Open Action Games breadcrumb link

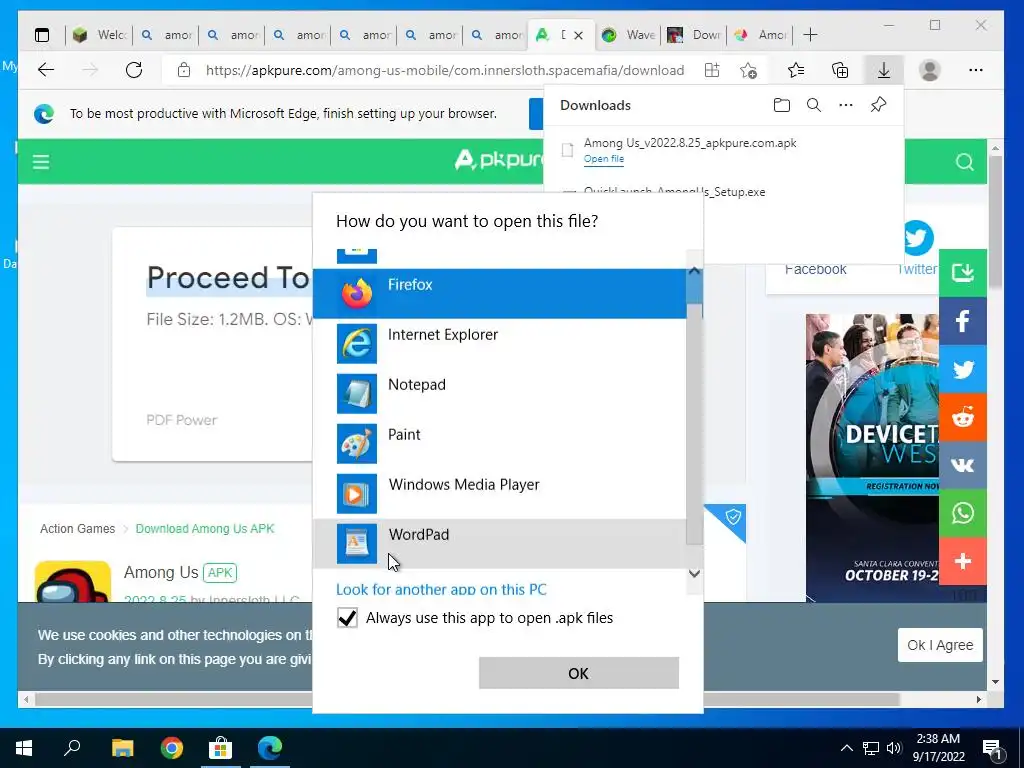pos(77,528)
